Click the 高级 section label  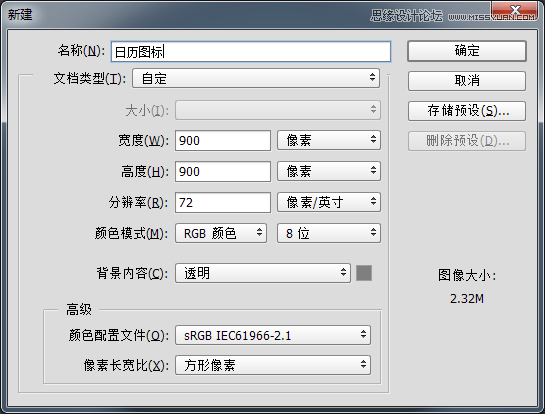(x=79, y=309)
